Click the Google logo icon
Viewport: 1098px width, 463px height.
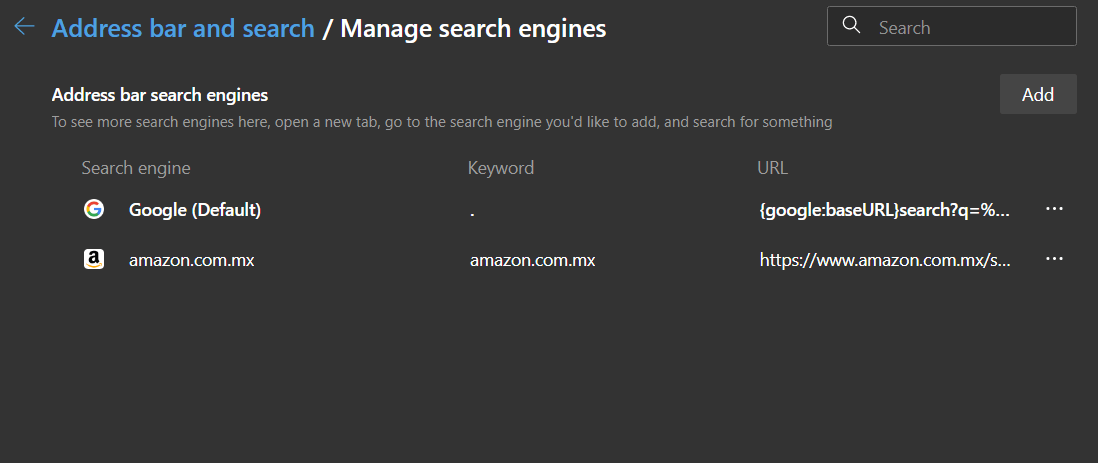point(93,209)
